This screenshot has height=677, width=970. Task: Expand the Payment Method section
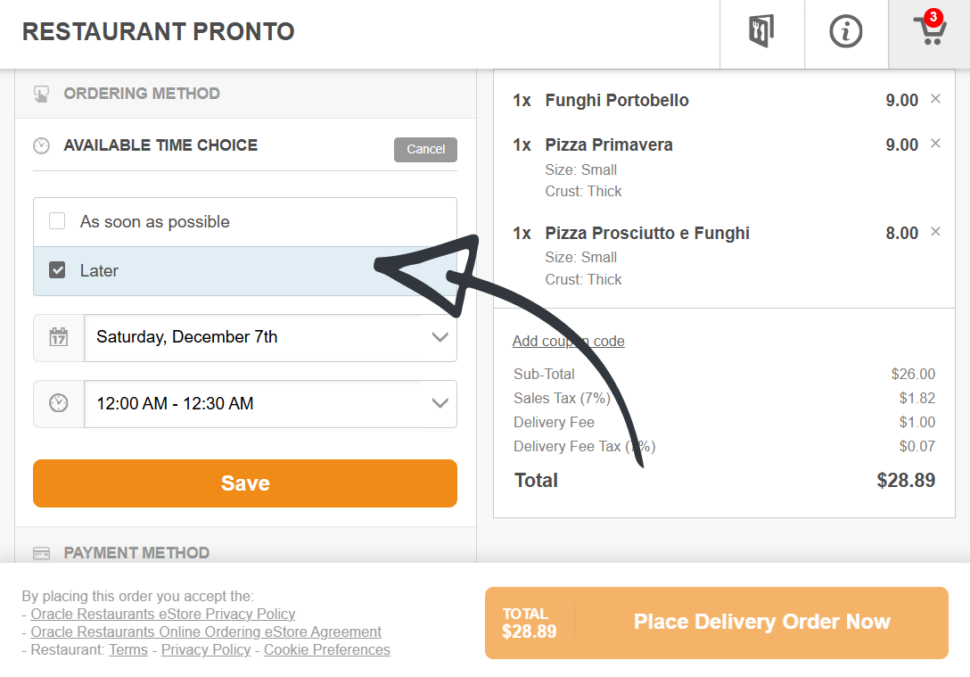[x=137, y=553]
